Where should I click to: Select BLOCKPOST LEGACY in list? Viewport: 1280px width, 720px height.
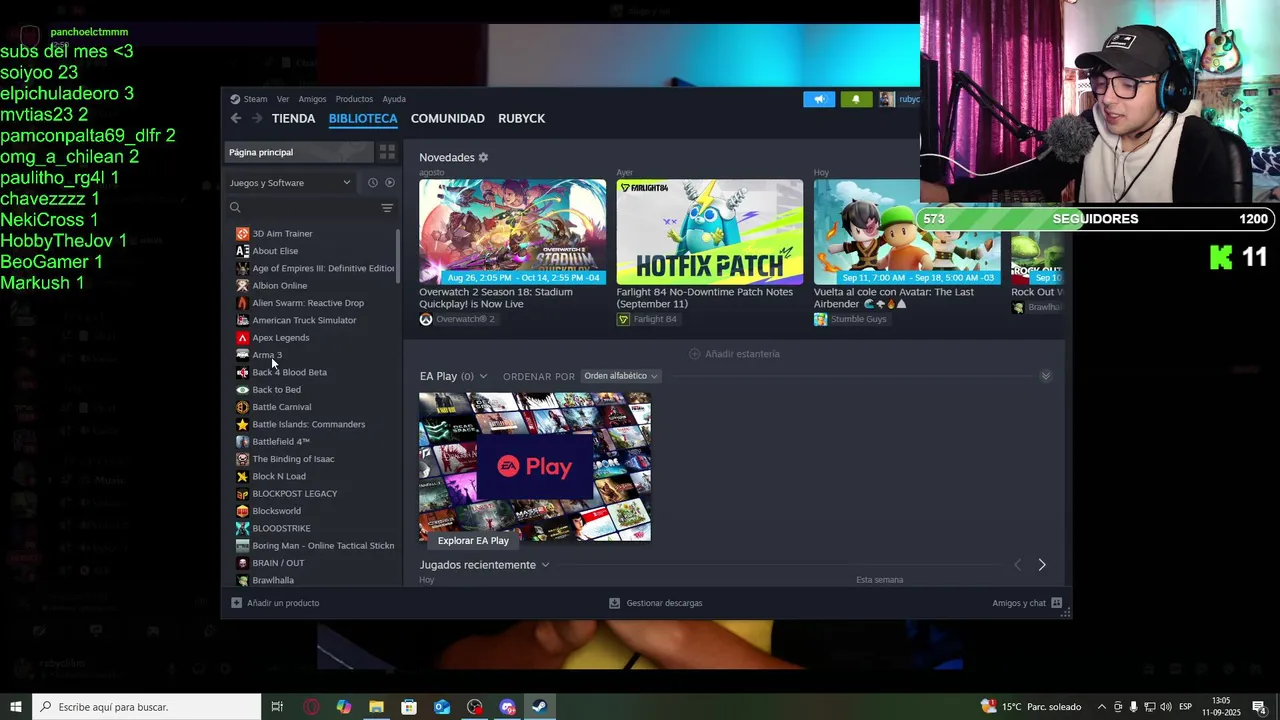pyautogui.click(x=315, y=494)
